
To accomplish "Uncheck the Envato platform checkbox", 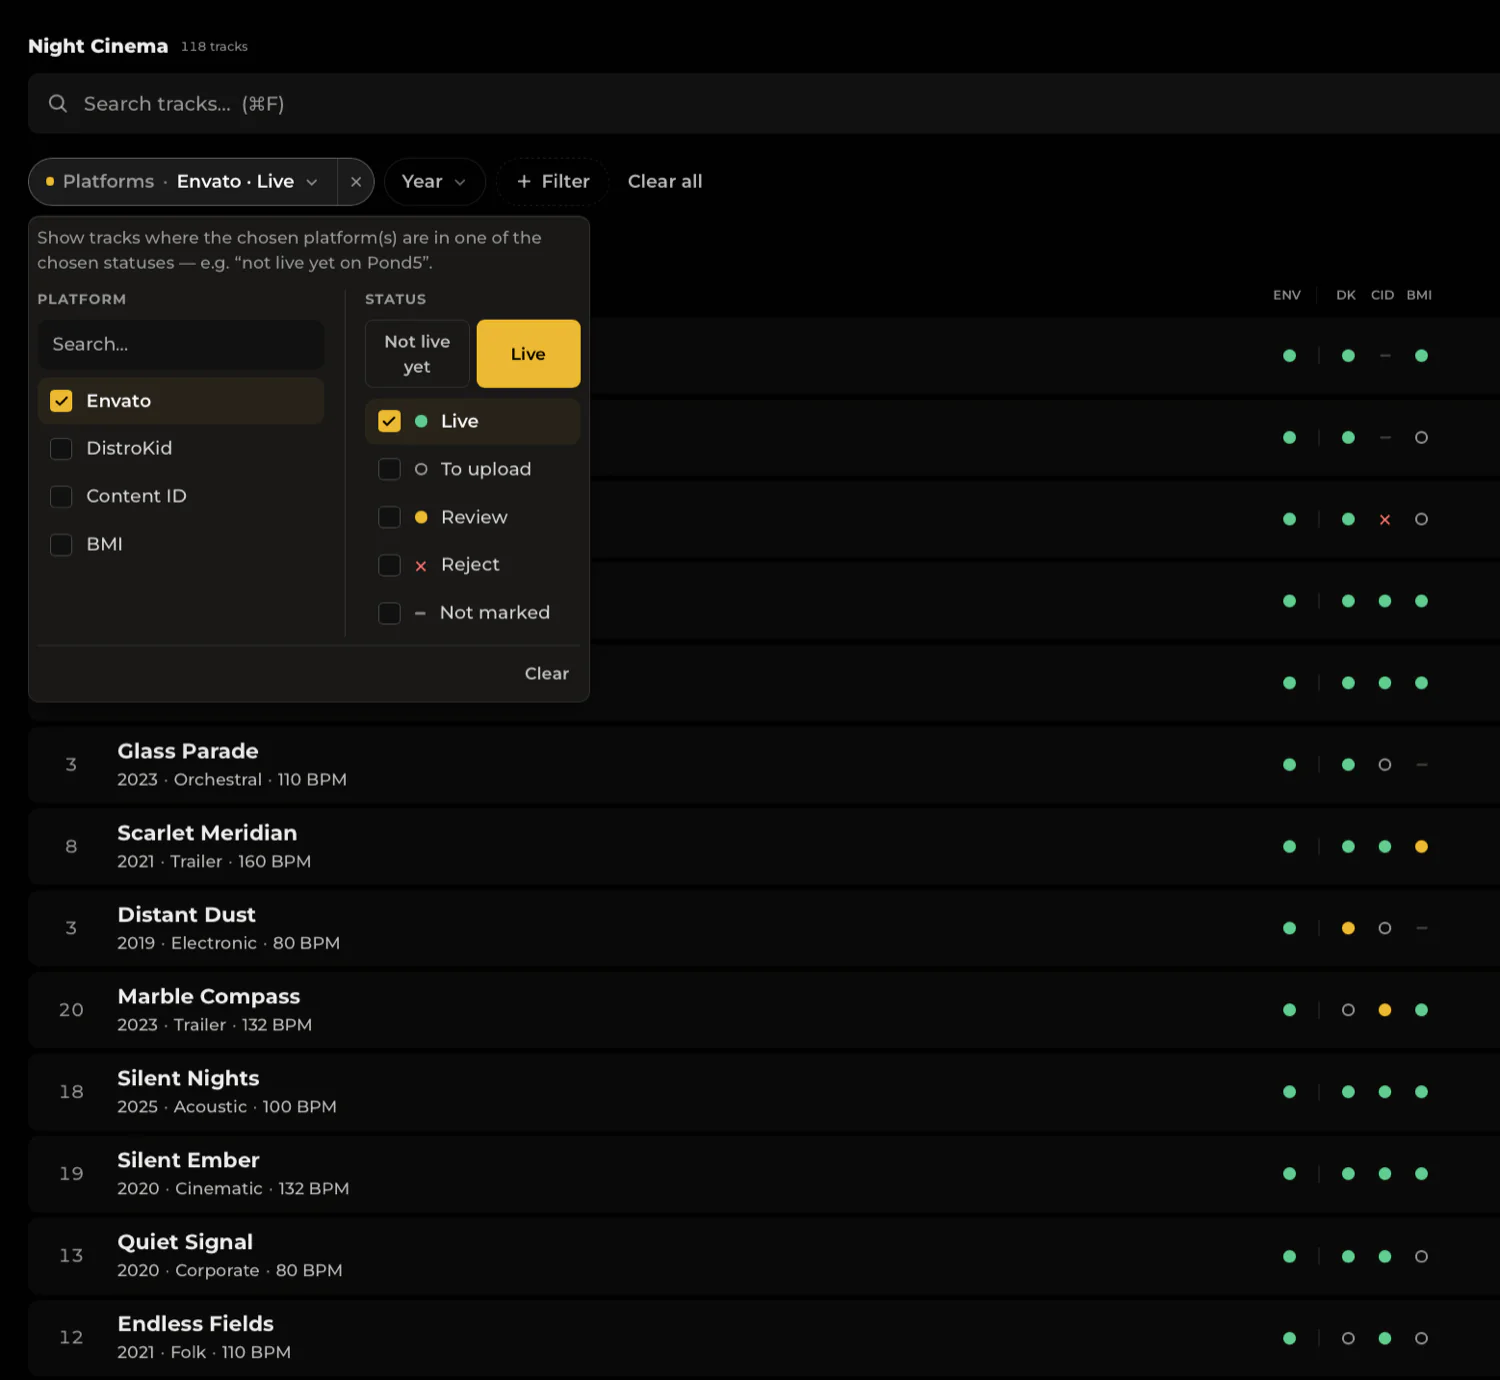I will pyautogui.click(x=61, y=401).
